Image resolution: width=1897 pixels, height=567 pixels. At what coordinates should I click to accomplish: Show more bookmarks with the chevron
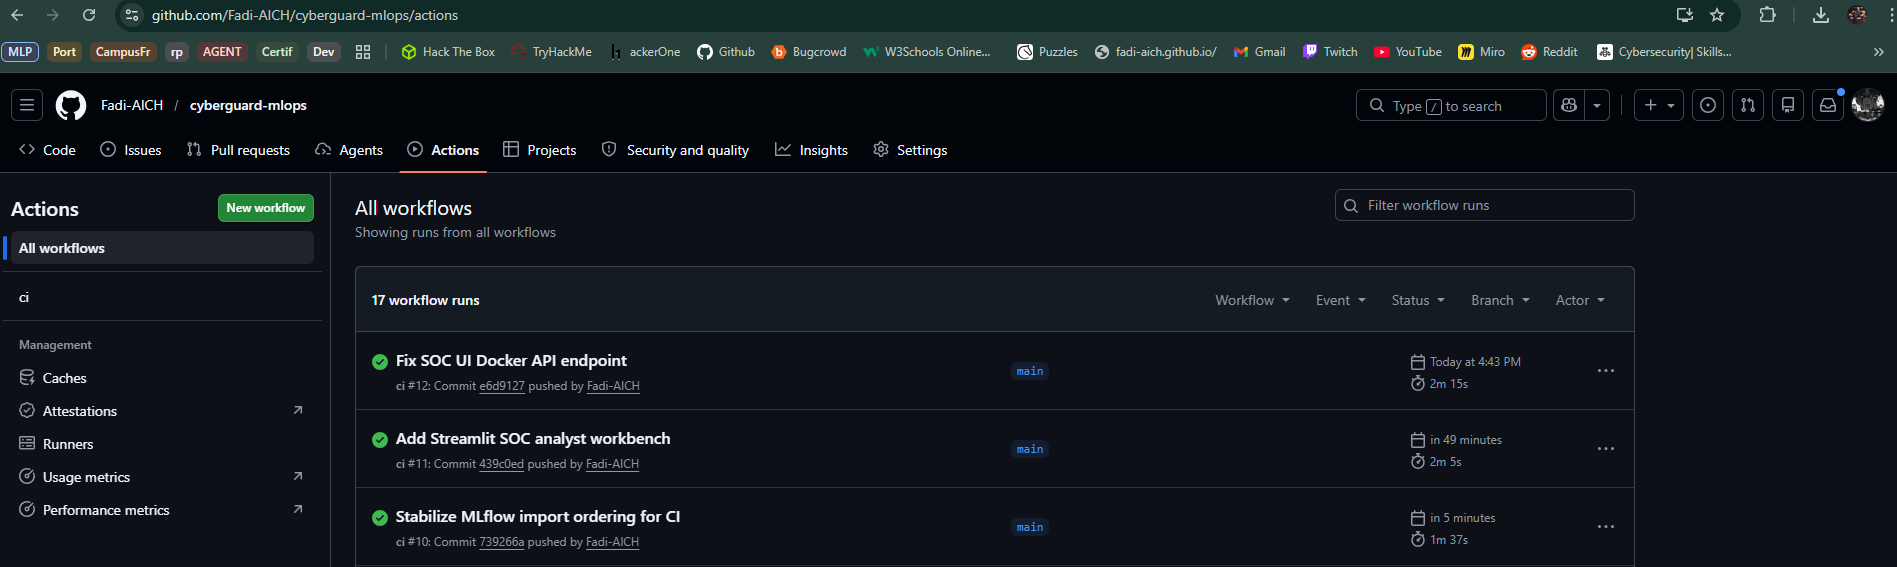coord(1878,52)
